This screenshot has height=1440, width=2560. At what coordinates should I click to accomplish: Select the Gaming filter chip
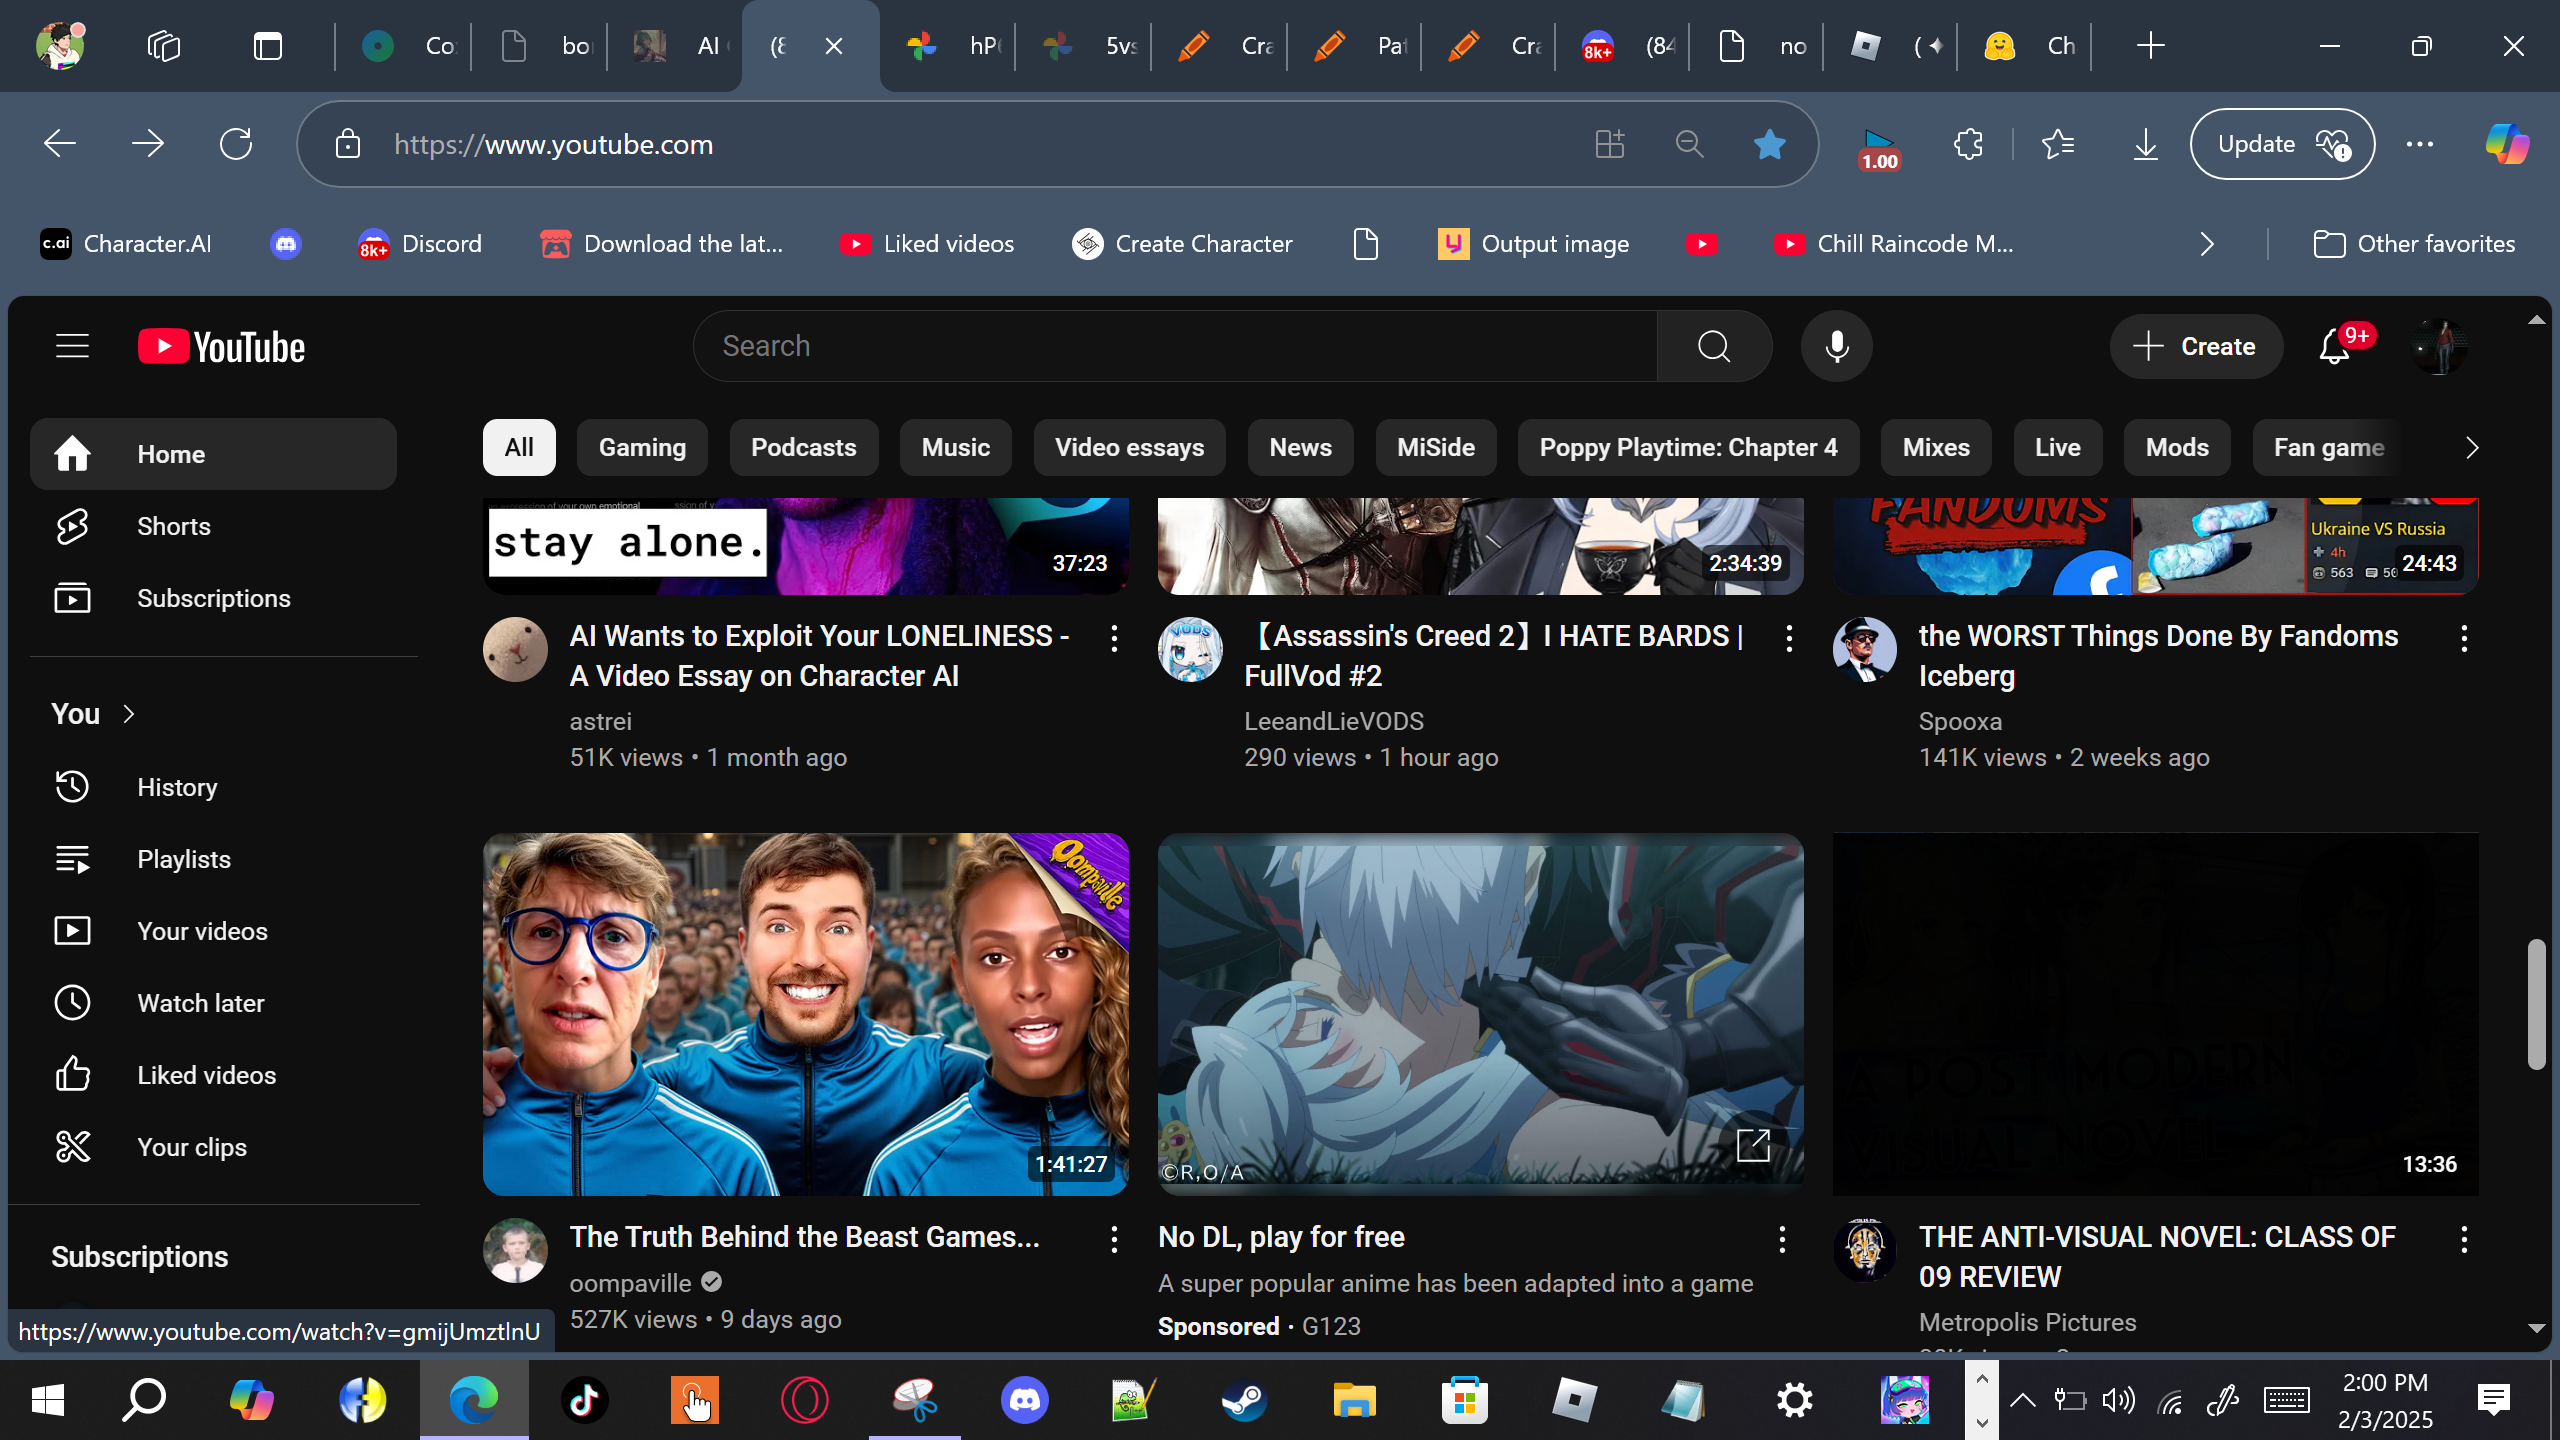tap(642, 448)
